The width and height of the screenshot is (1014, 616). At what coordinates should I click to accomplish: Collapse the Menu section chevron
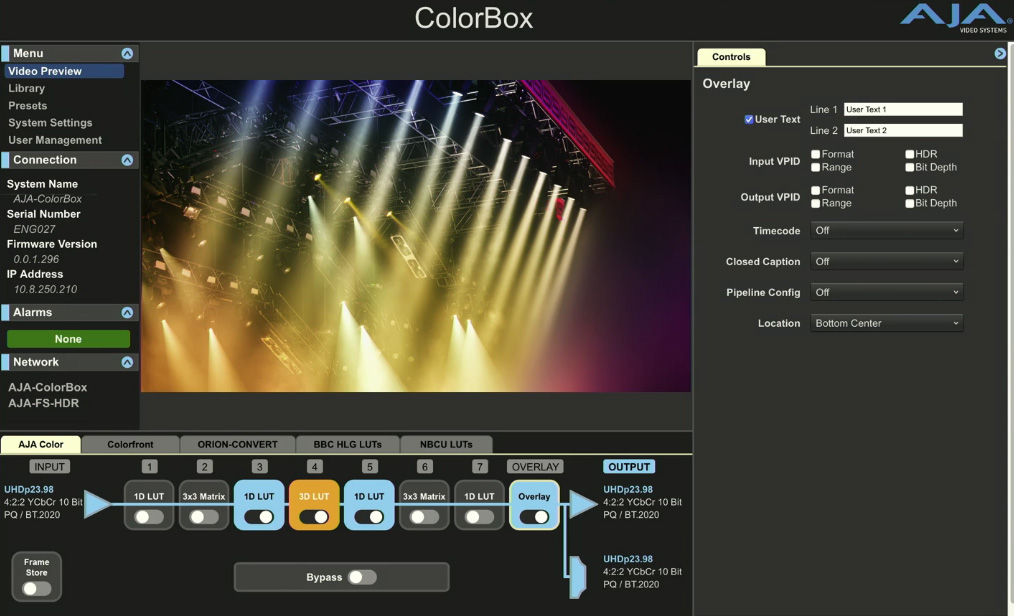coord(127,54)
